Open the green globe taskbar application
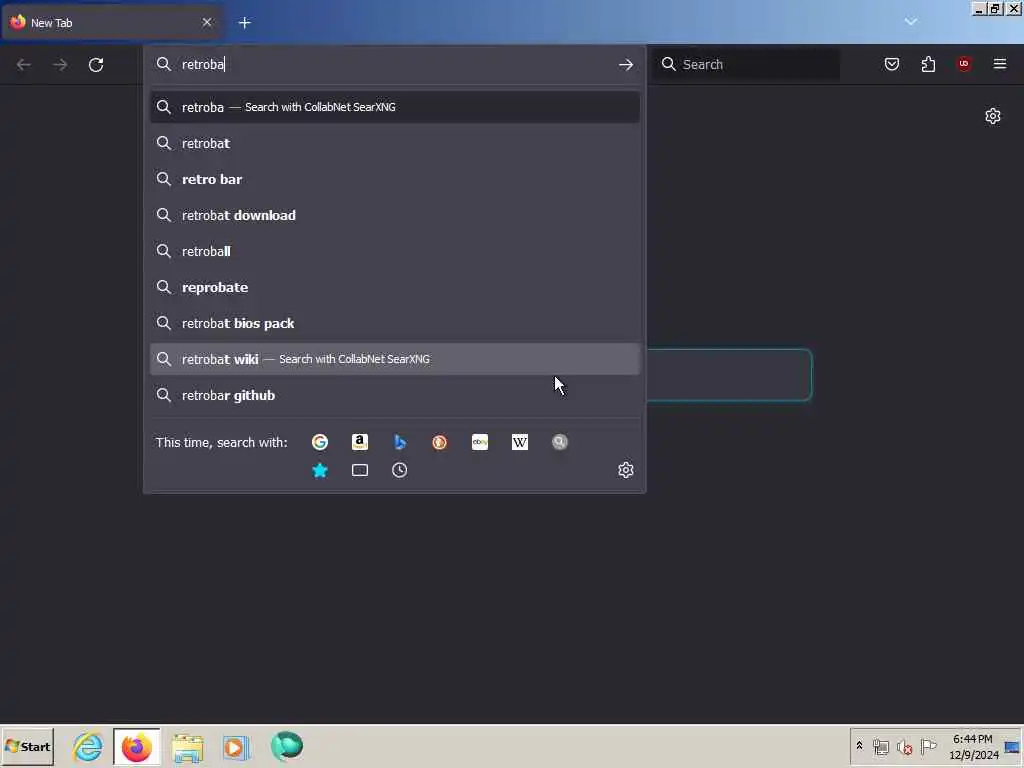Viewport: 1024px width, 768px height. [287, 746]
